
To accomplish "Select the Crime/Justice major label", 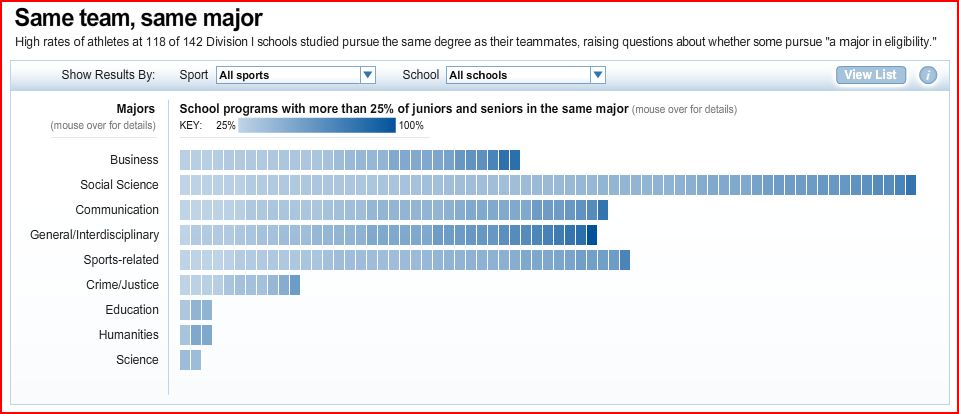I will (x=122, y=285).
